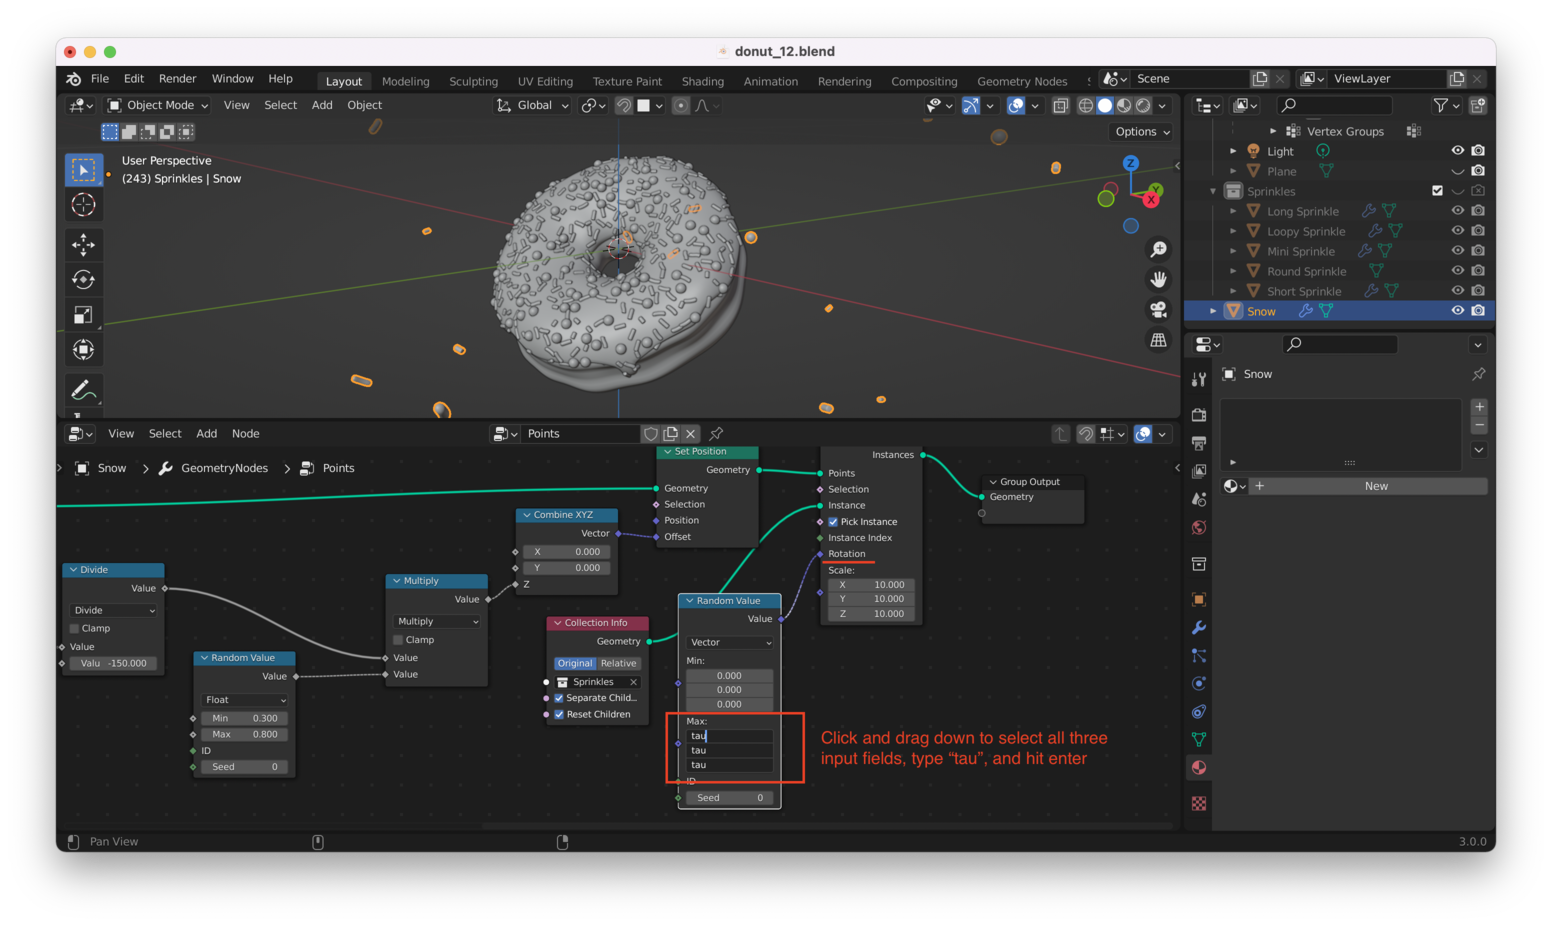Open the Render menu

pos(177,79)
